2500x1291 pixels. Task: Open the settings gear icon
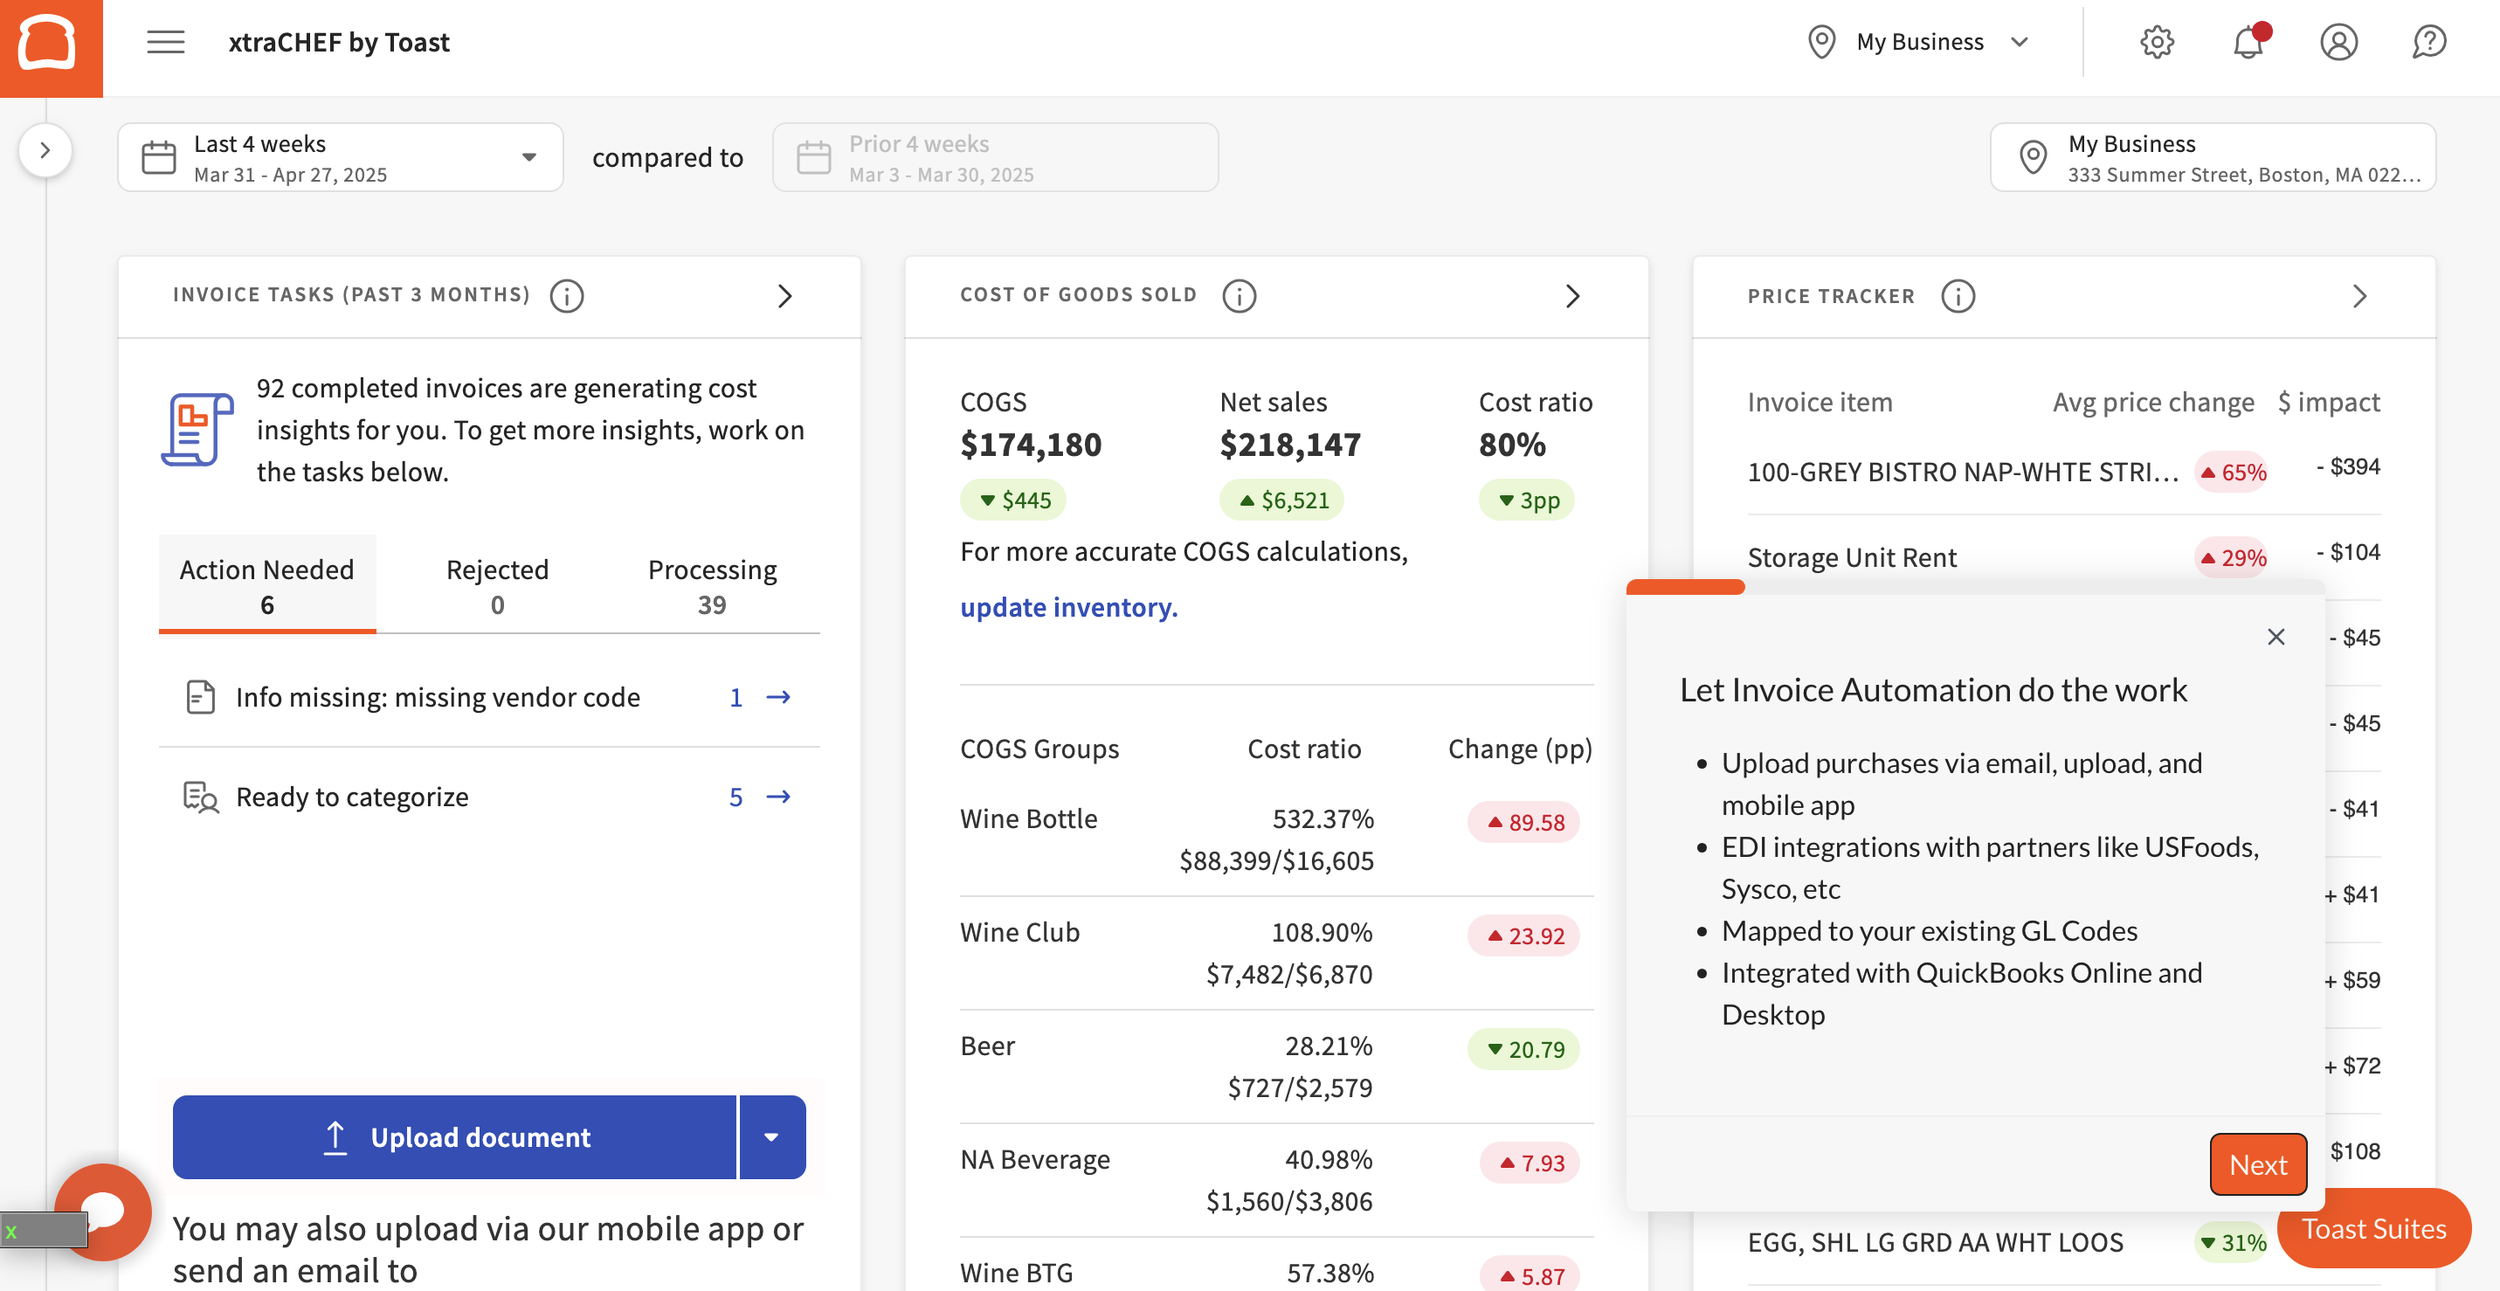(x=2156, y=42)
